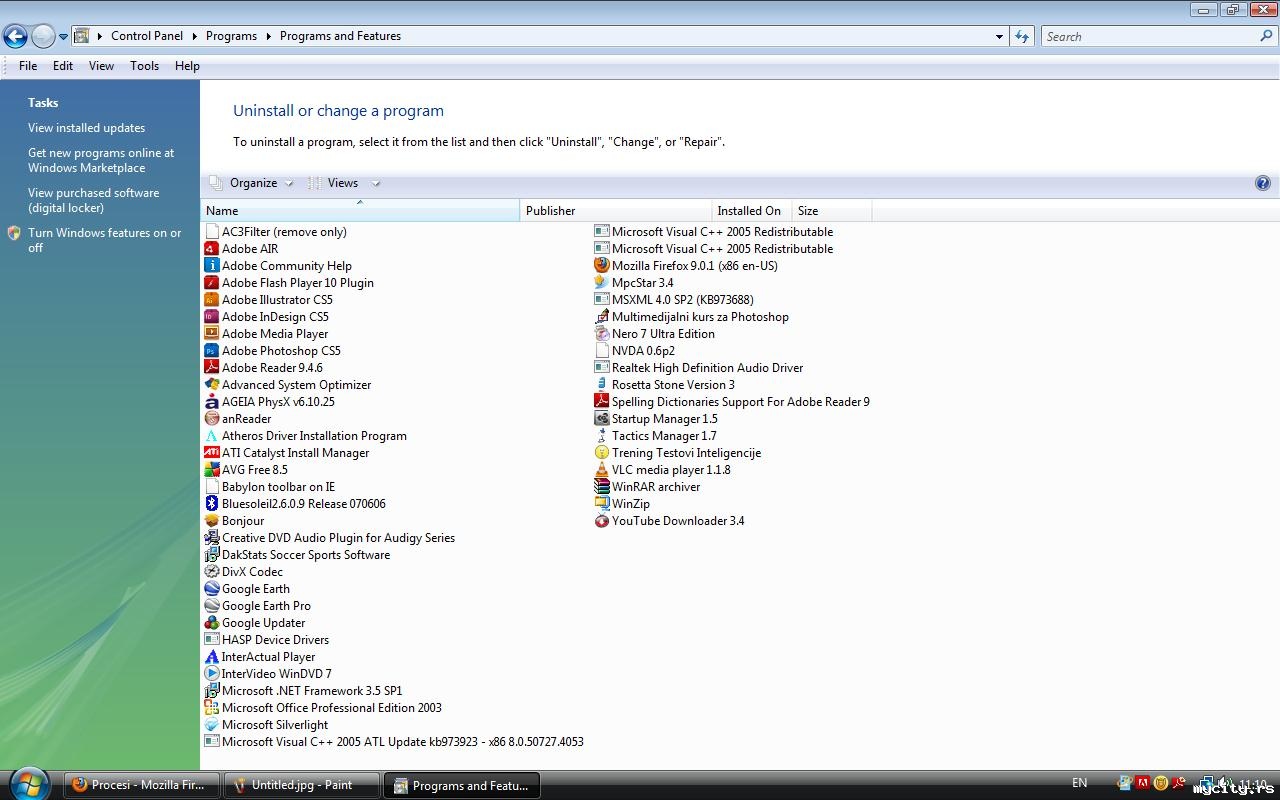Click in the Search input box
Screen dimensions: 1280x800
point(1150,36)
